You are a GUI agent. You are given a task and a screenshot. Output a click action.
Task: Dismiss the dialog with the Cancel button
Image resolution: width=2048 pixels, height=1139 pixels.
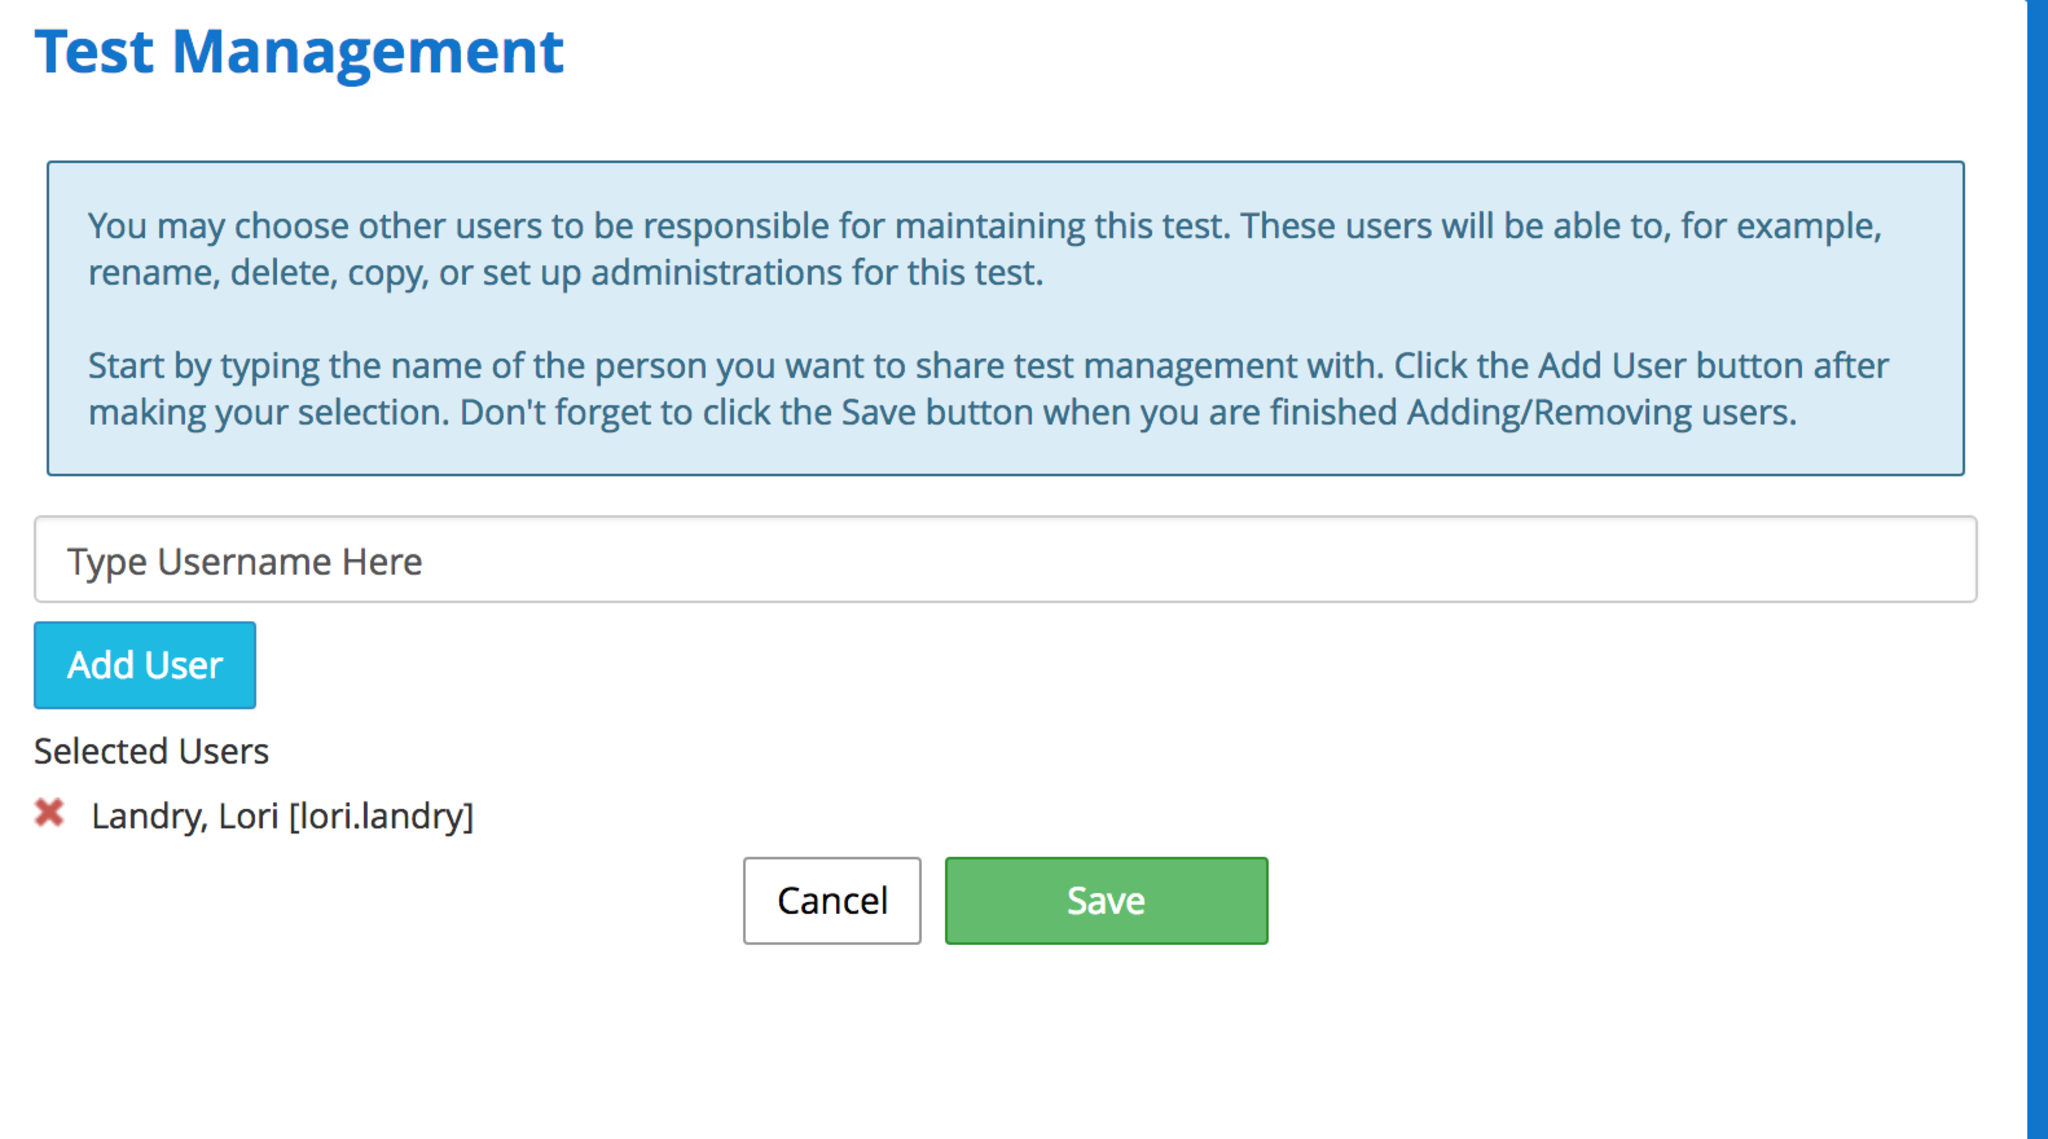[832, 900]
